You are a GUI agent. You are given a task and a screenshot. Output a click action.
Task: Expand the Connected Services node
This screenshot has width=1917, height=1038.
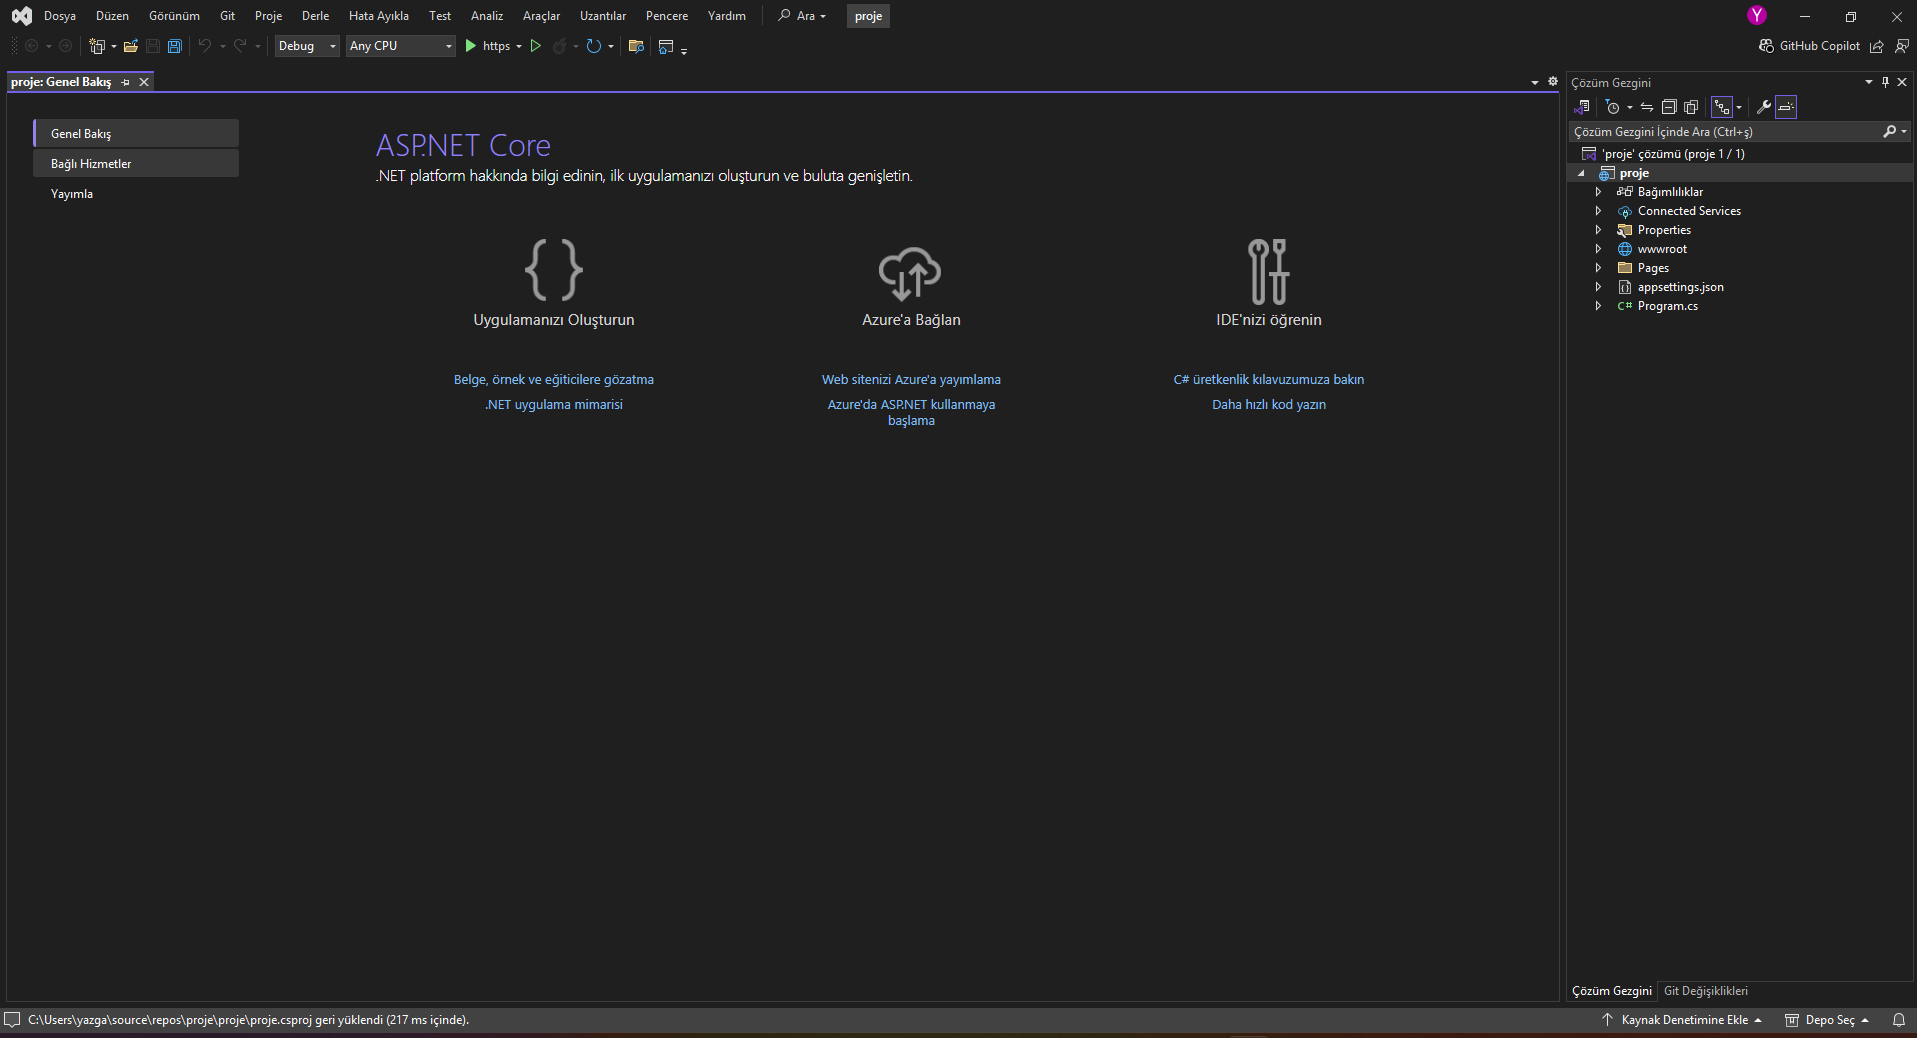pos(1598,211)
